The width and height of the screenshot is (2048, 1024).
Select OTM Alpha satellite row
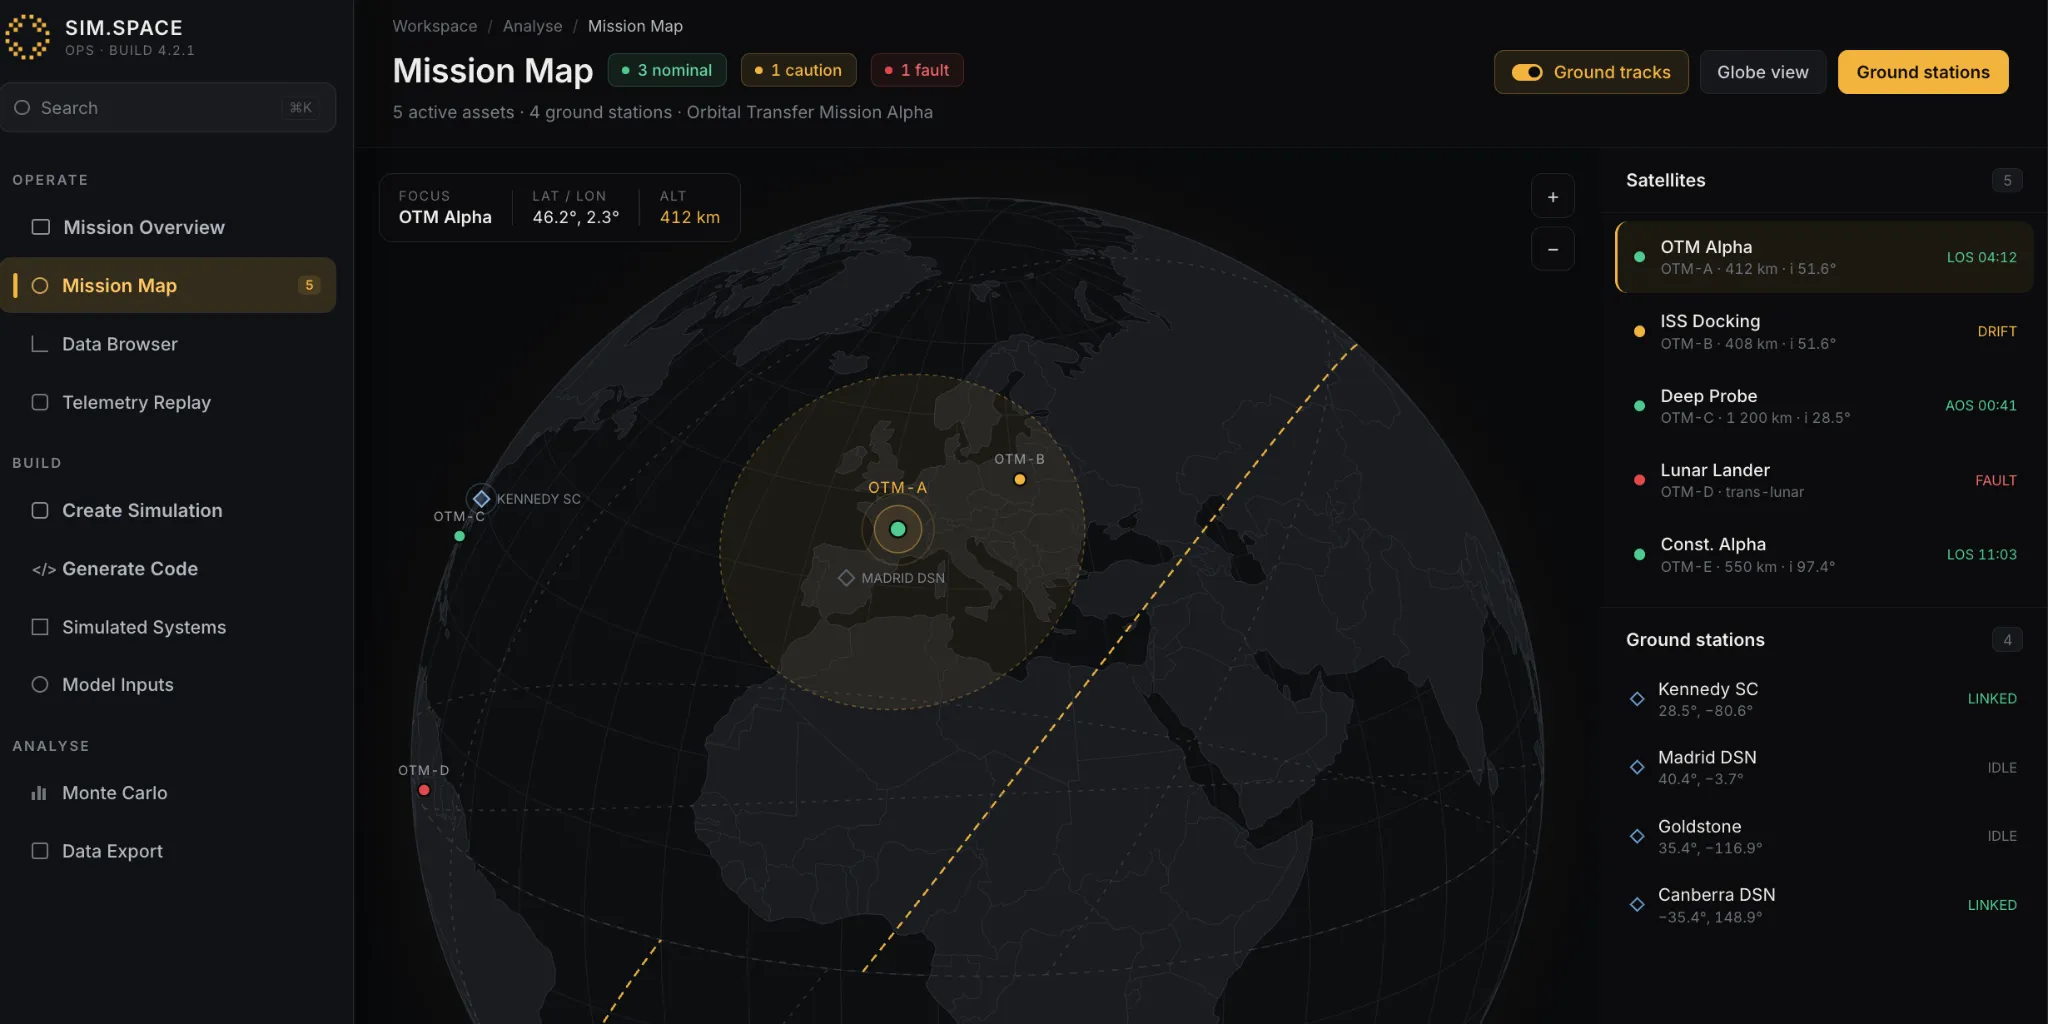[x=1824, y=257]
